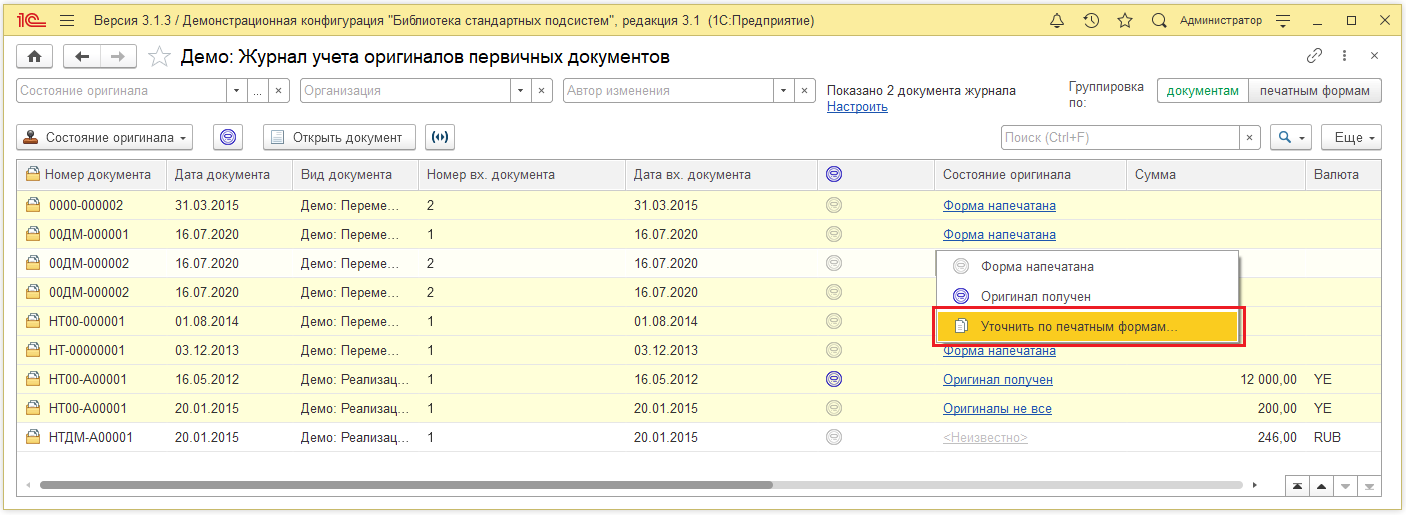Choose Уточнить по печатным формам menu item
Viewport: 1406px width, 515px height.
point(1087,326)
